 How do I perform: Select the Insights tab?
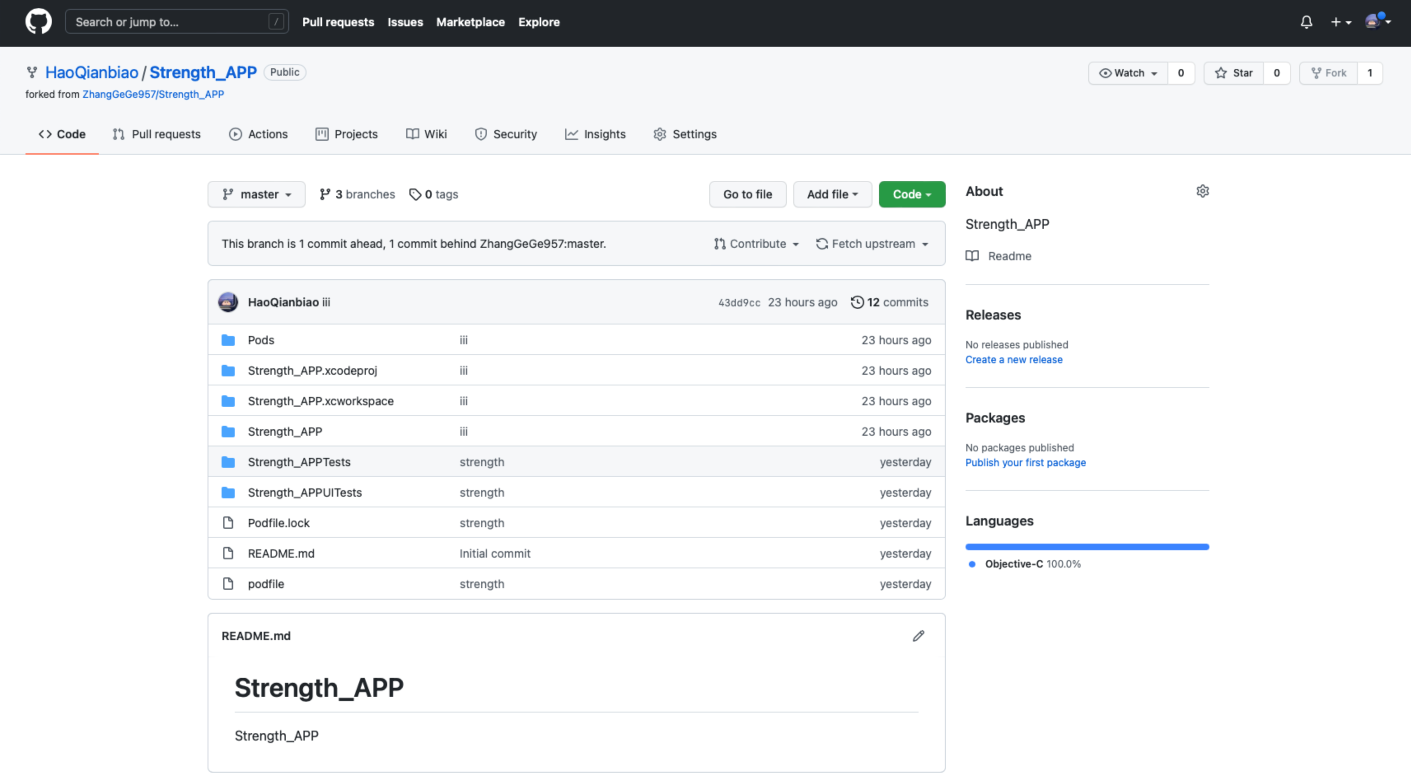[595, 134]
